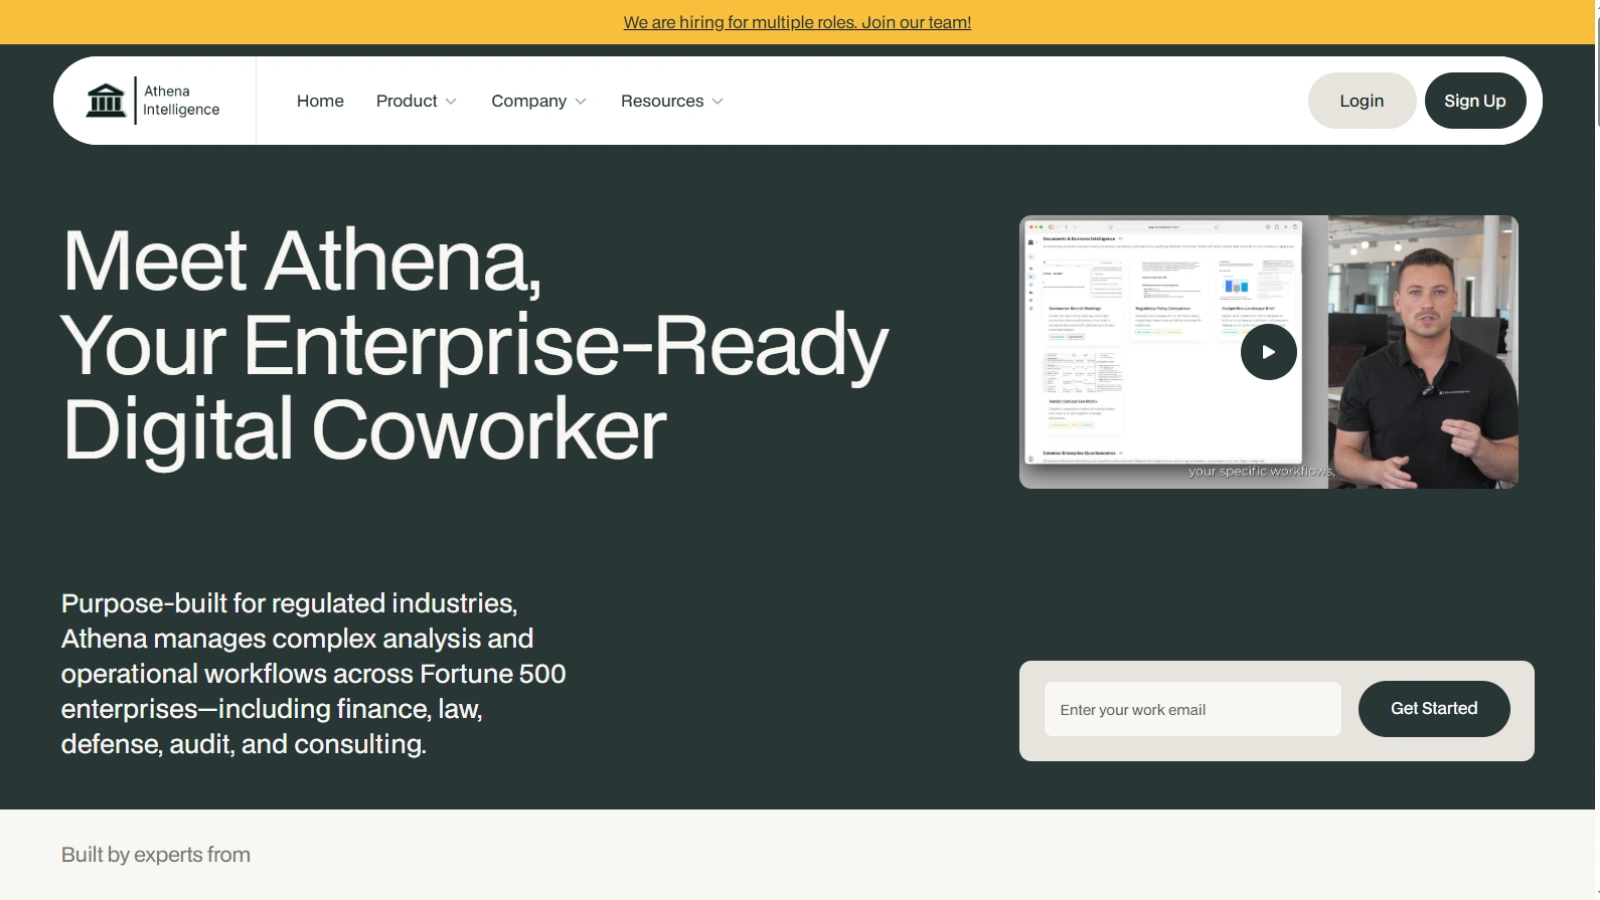This screenshot has width=1600, height=900.
Task: Click the Sign Up button
Action: (x=1475, y=101)
